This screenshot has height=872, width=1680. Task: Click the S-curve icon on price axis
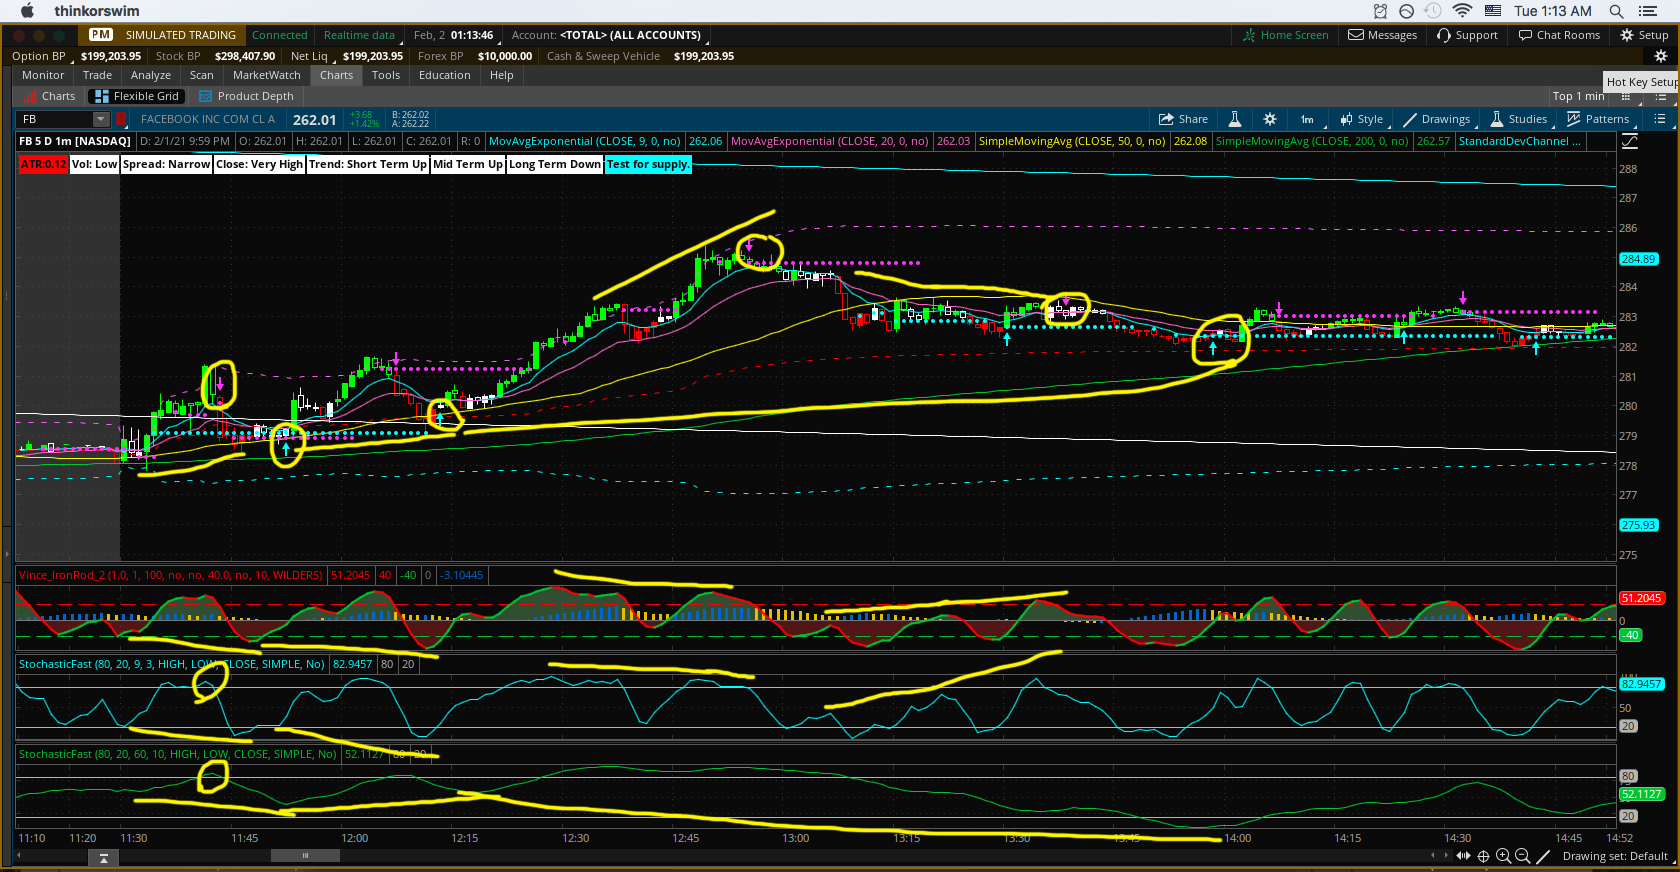tap(1630, 142)
